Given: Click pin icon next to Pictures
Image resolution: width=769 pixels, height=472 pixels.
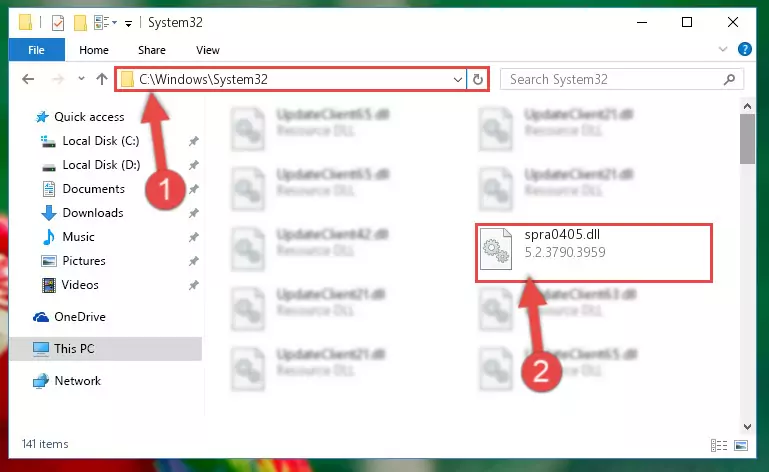Looking at the screenshot, I should tap(194, 261).
